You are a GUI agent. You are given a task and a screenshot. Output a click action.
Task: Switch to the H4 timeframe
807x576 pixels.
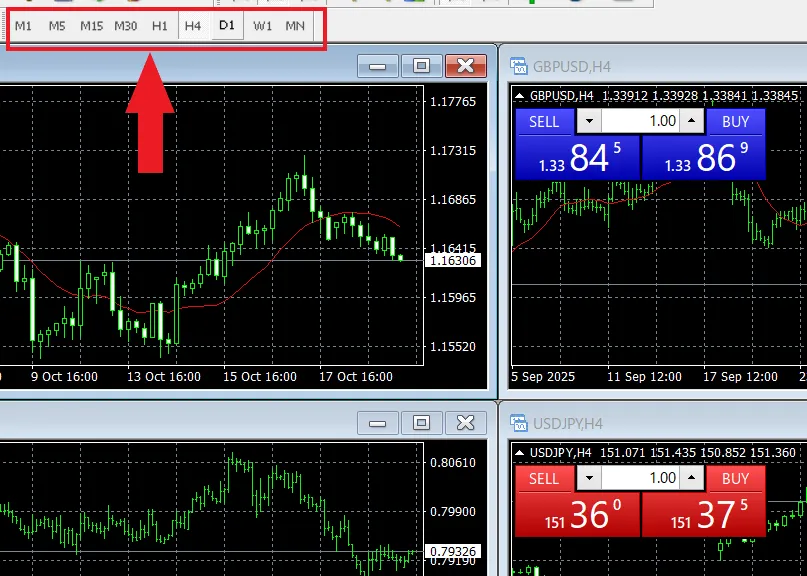[x=193, y=26]
